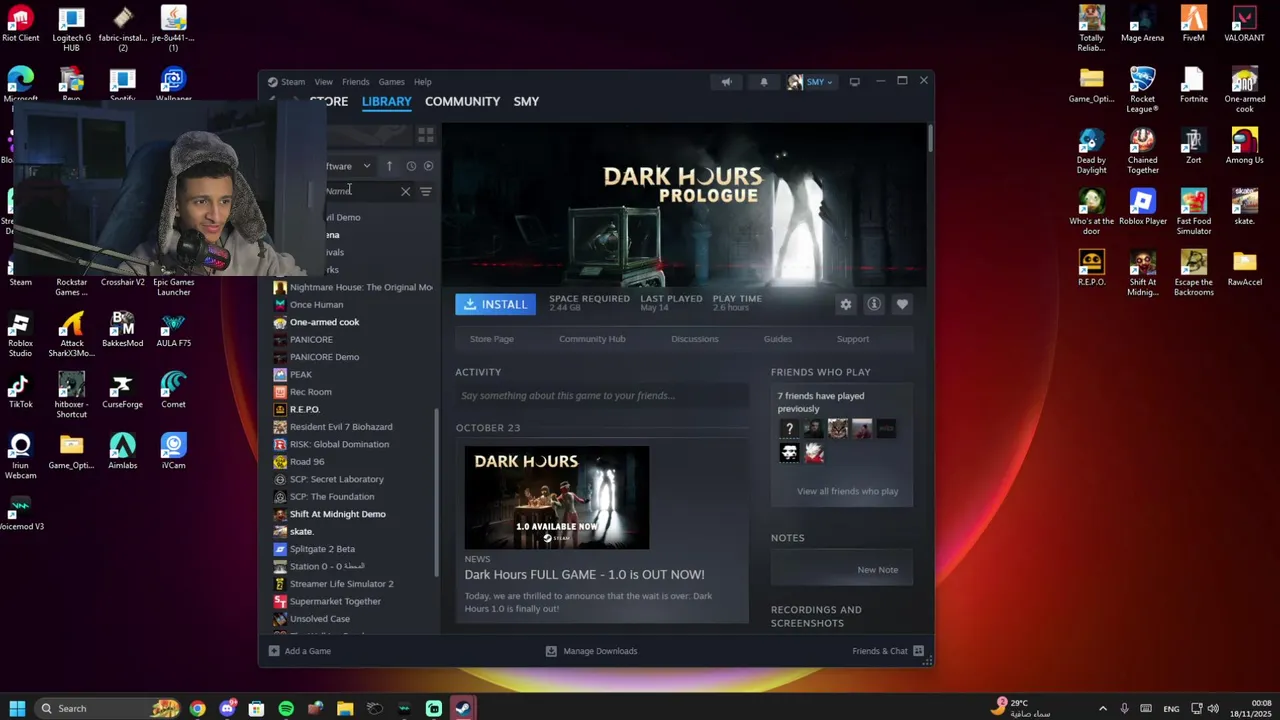Open the View menu
Screen dimensions: 1280x720
(324, 82)
